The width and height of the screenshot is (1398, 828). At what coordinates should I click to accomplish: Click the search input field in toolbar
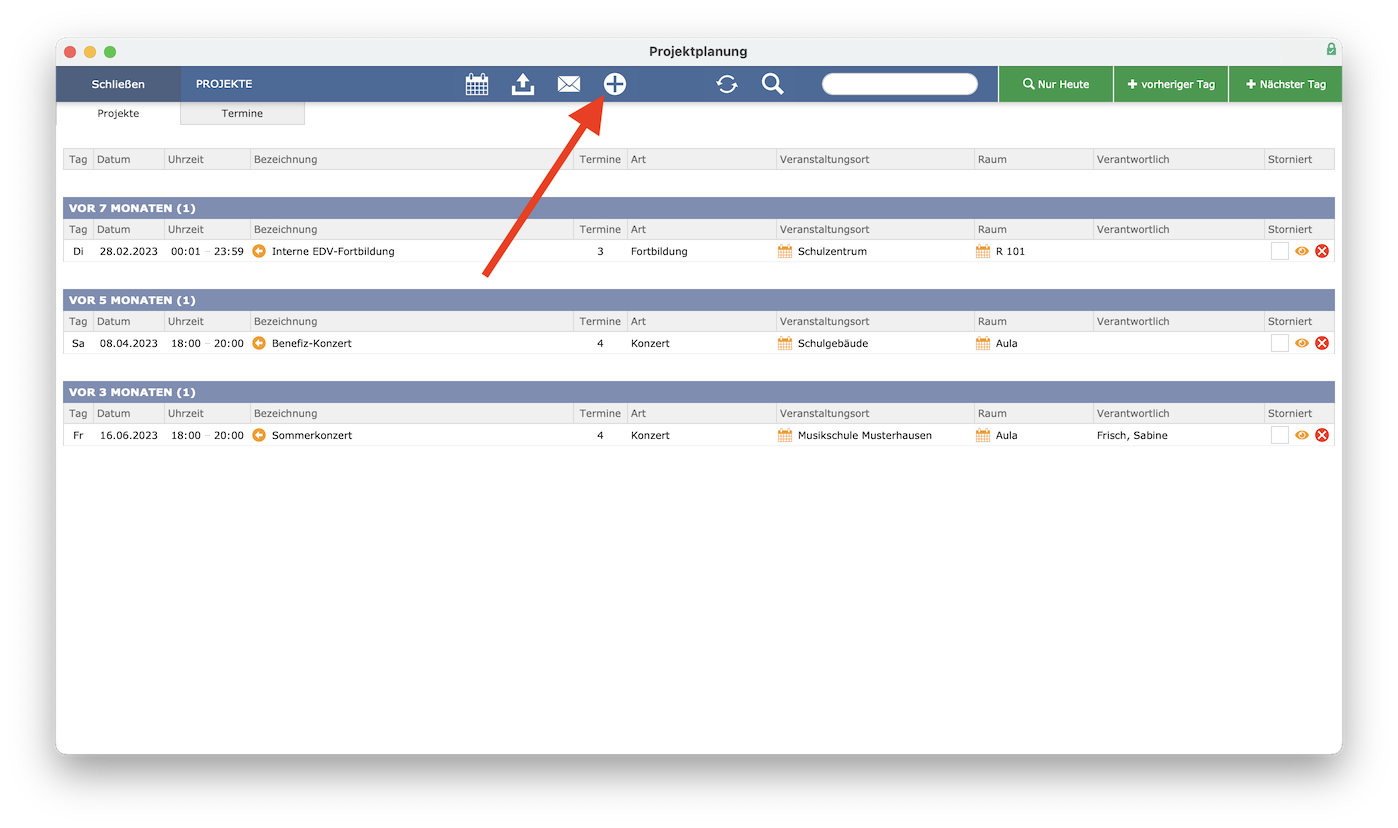[x=900, y=84]
